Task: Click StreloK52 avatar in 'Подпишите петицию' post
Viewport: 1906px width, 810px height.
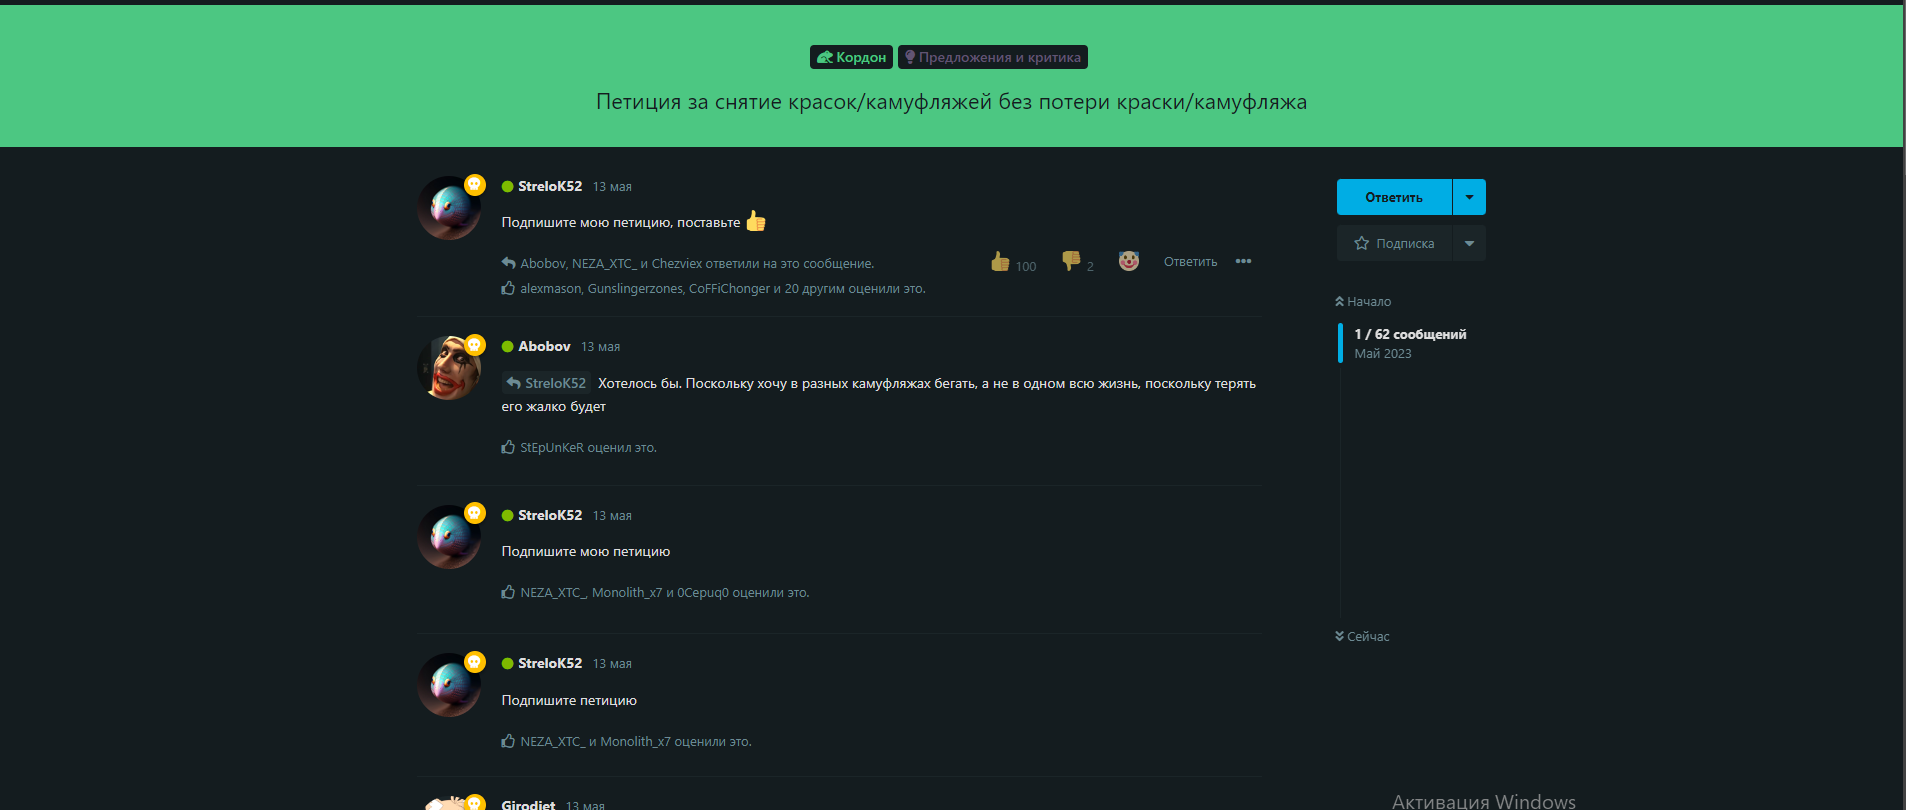Action: 449,685
